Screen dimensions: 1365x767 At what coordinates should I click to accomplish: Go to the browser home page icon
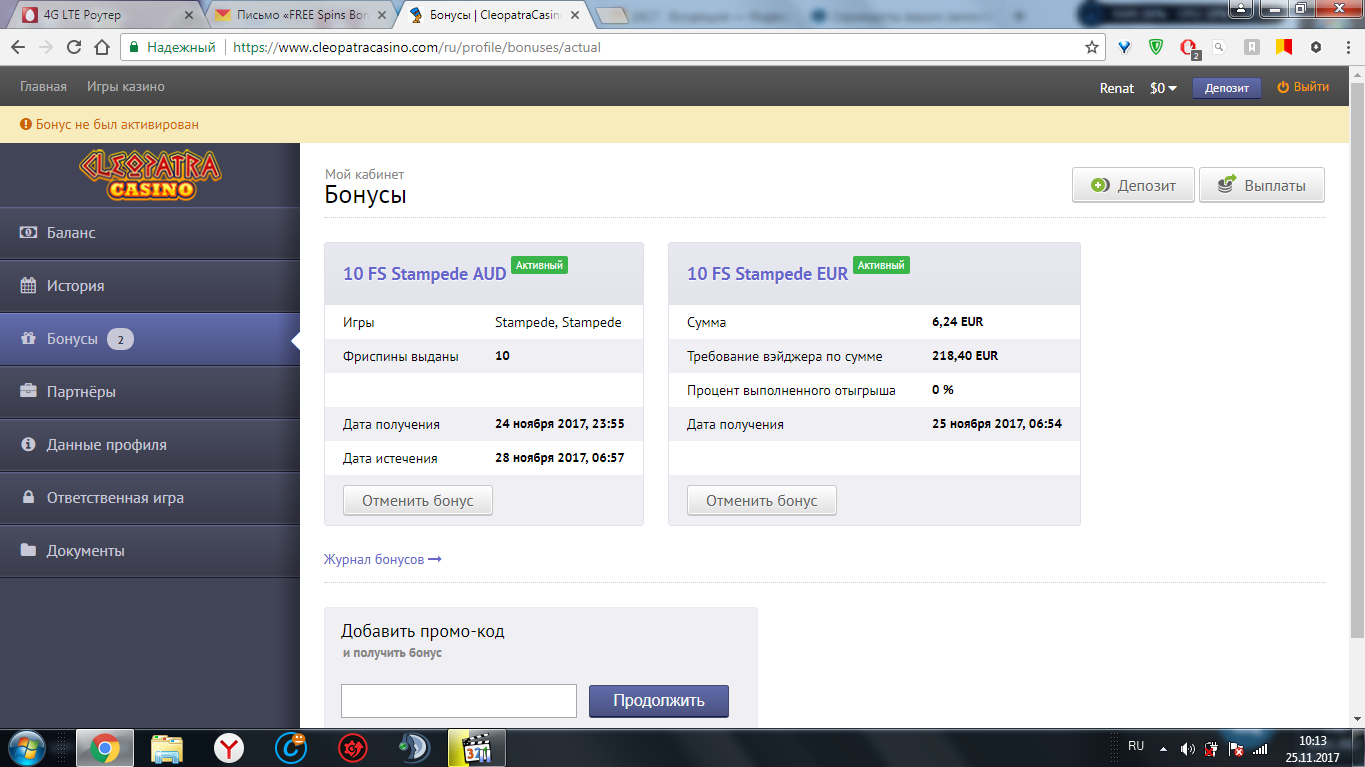pyautogui.click(x=101, y=47)
